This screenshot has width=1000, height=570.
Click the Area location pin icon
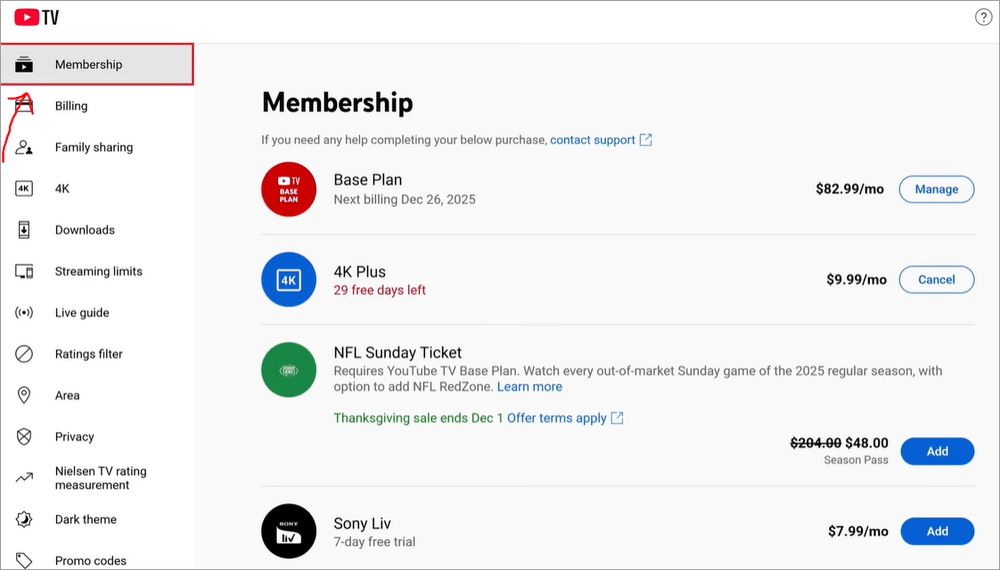coord(24,395)
